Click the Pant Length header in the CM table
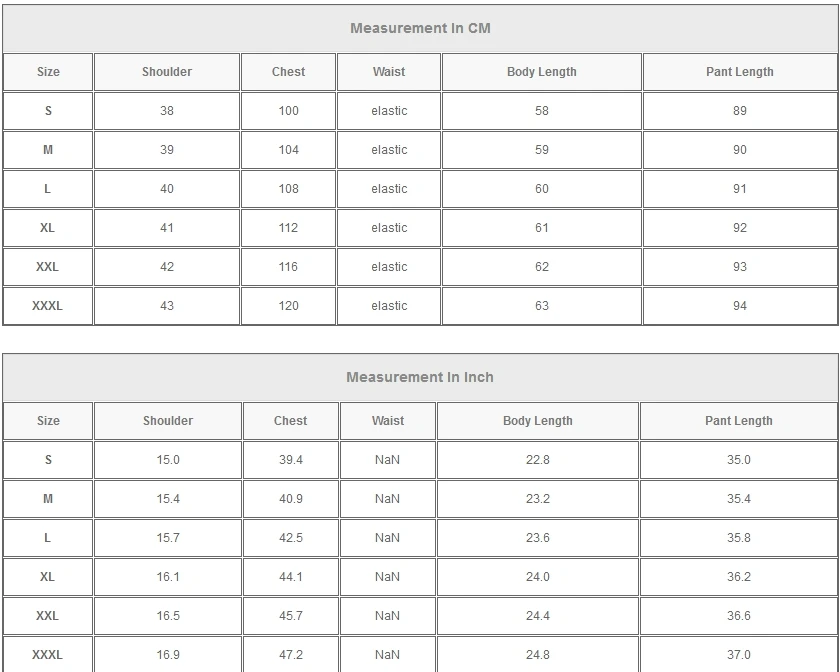 pyautogui.click(x=740, y=72)
